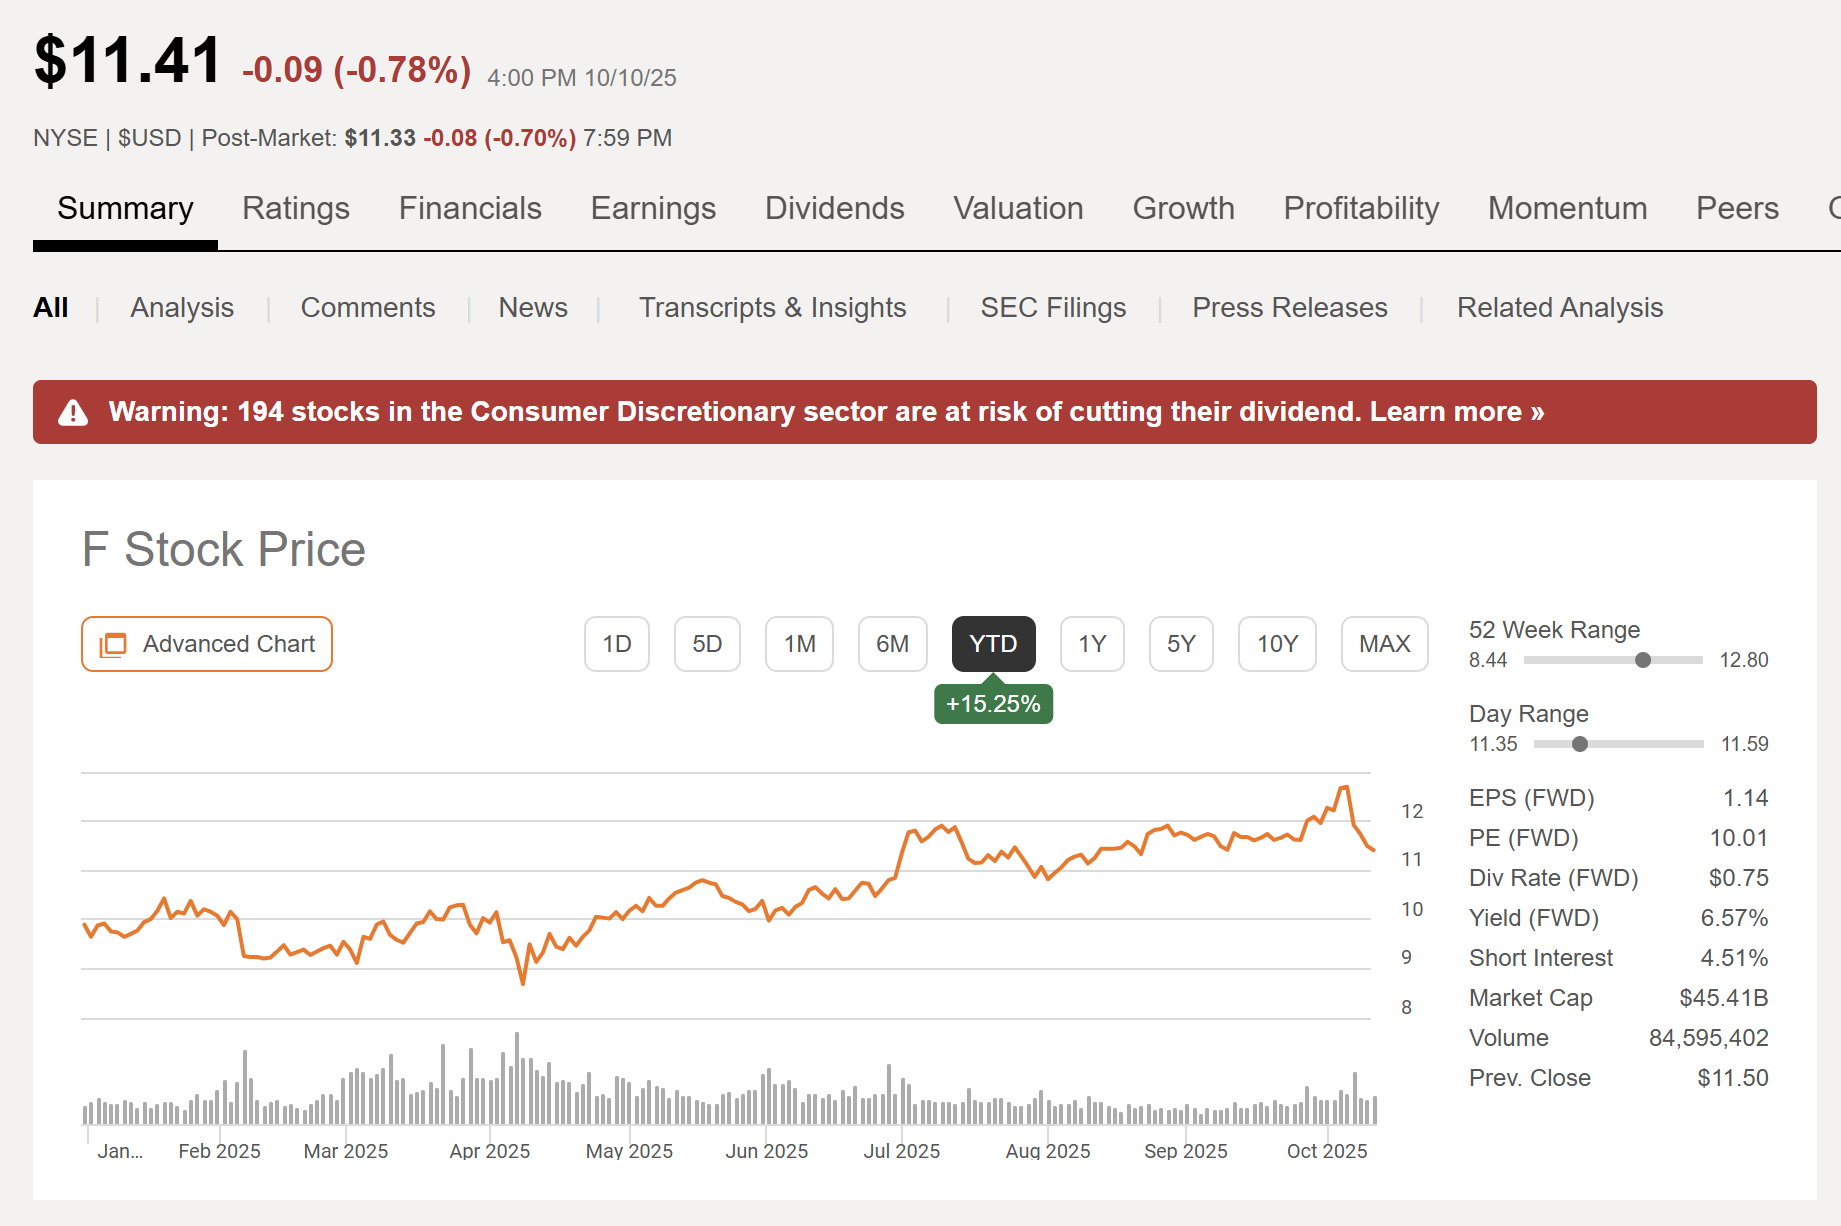1841x1226 pixels.
Task: Filter by Related Analysis
Action: tap(1559, 307)
